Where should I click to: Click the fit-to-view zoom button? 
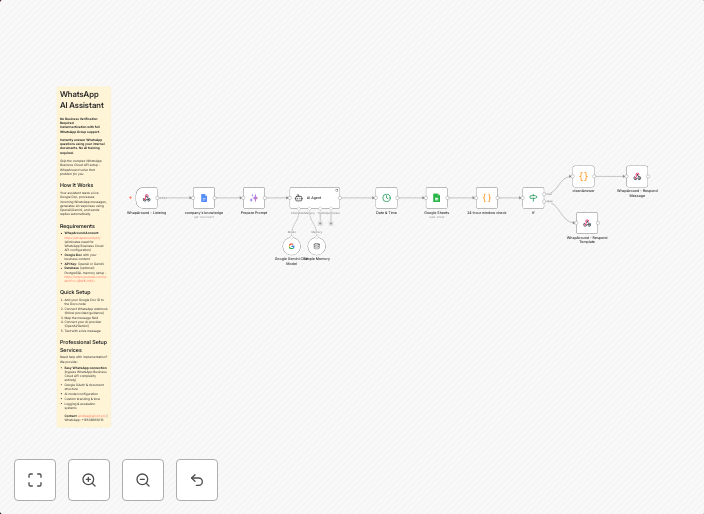tap(35, 480)
